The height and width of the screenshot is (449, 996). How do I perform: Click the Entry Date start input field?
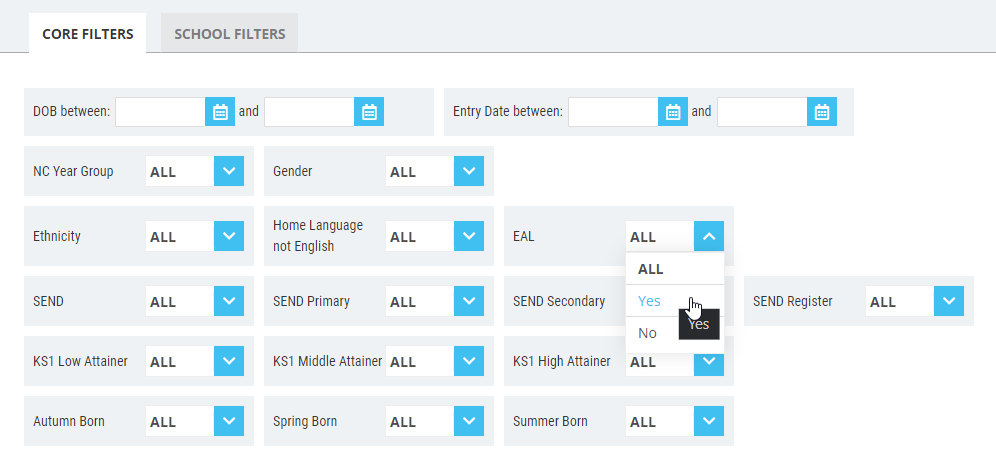[x=613, y=112]
